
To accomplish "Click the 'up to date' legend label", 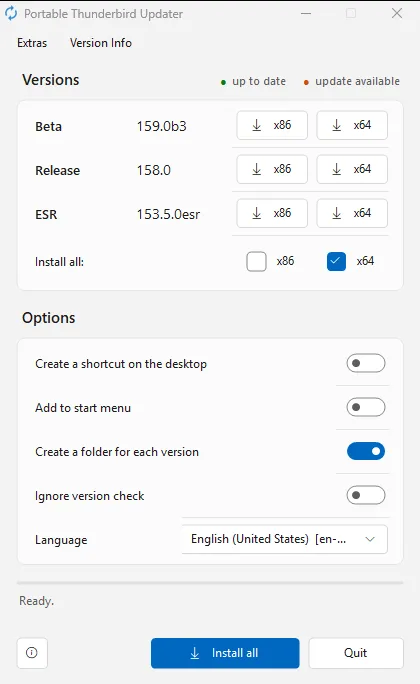I will click(x=259, y=82).
